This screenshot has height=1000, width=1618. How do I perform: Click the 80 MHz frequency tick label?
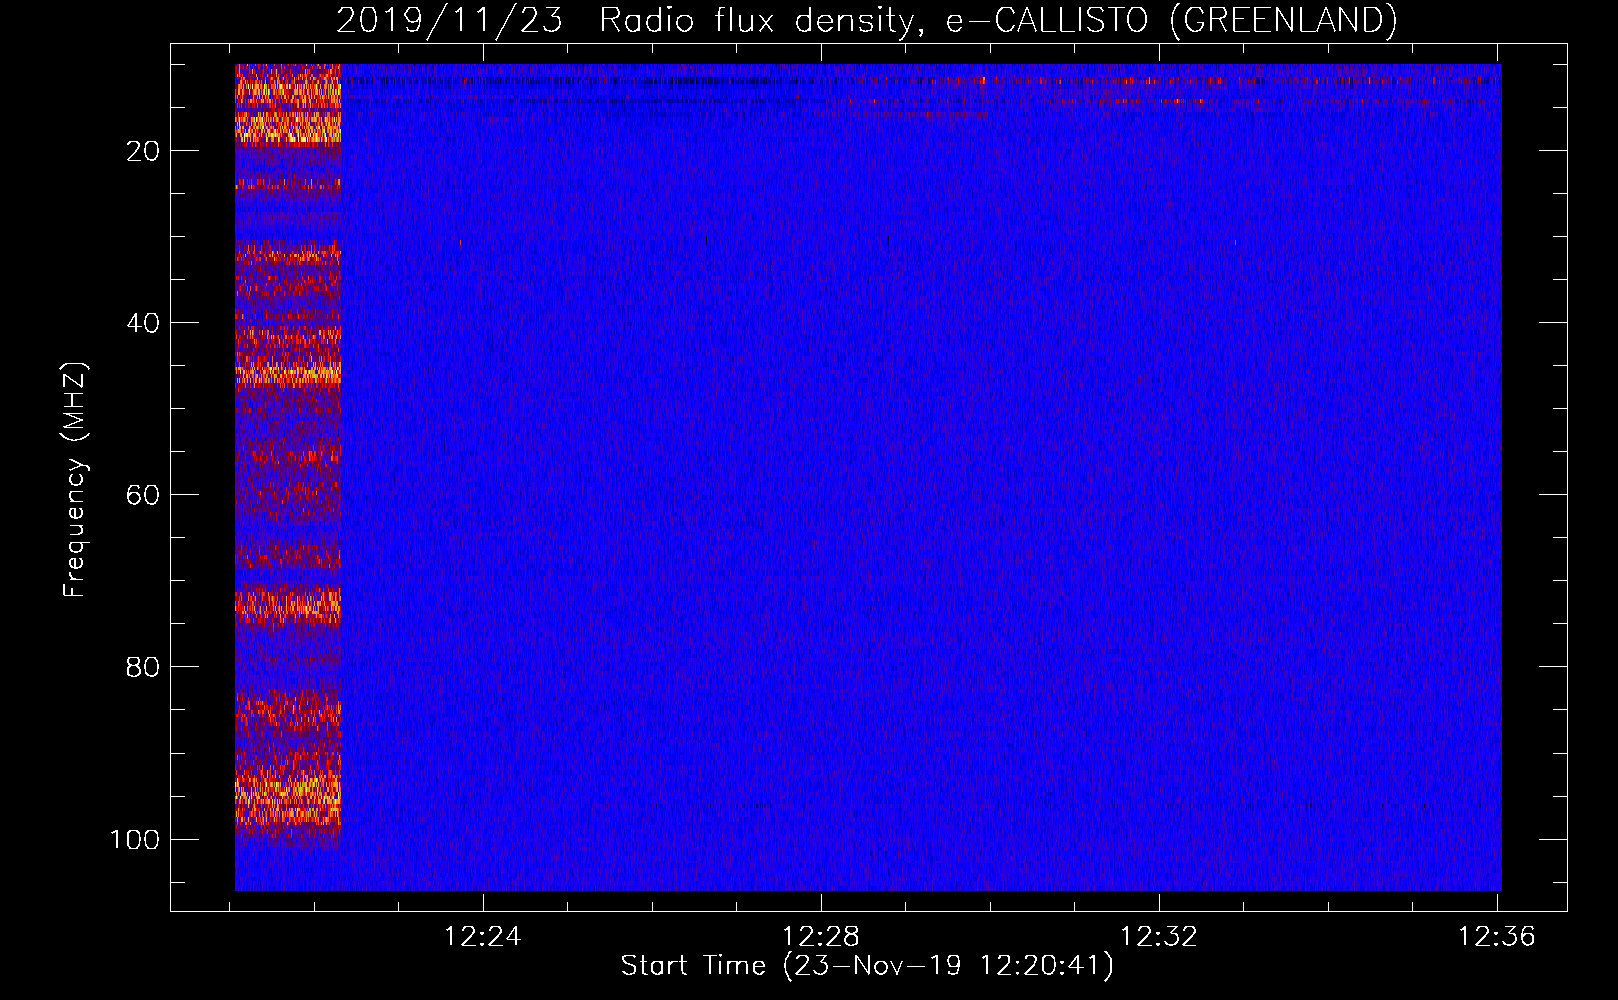(143, 667)
